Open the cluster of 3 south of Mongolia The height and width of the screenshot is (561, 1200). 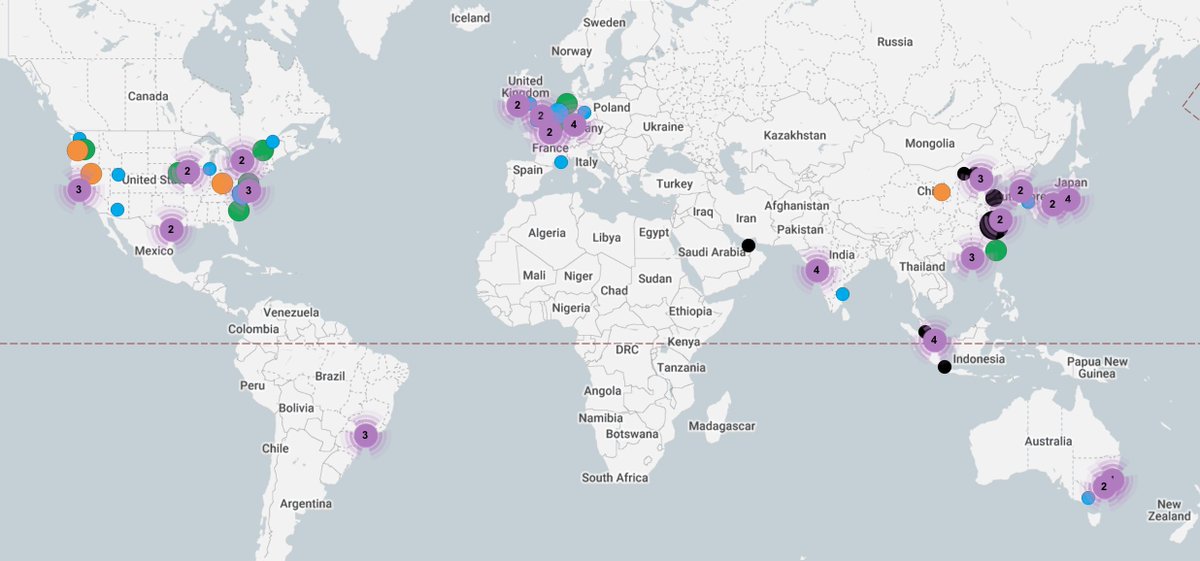pos(981,180)
